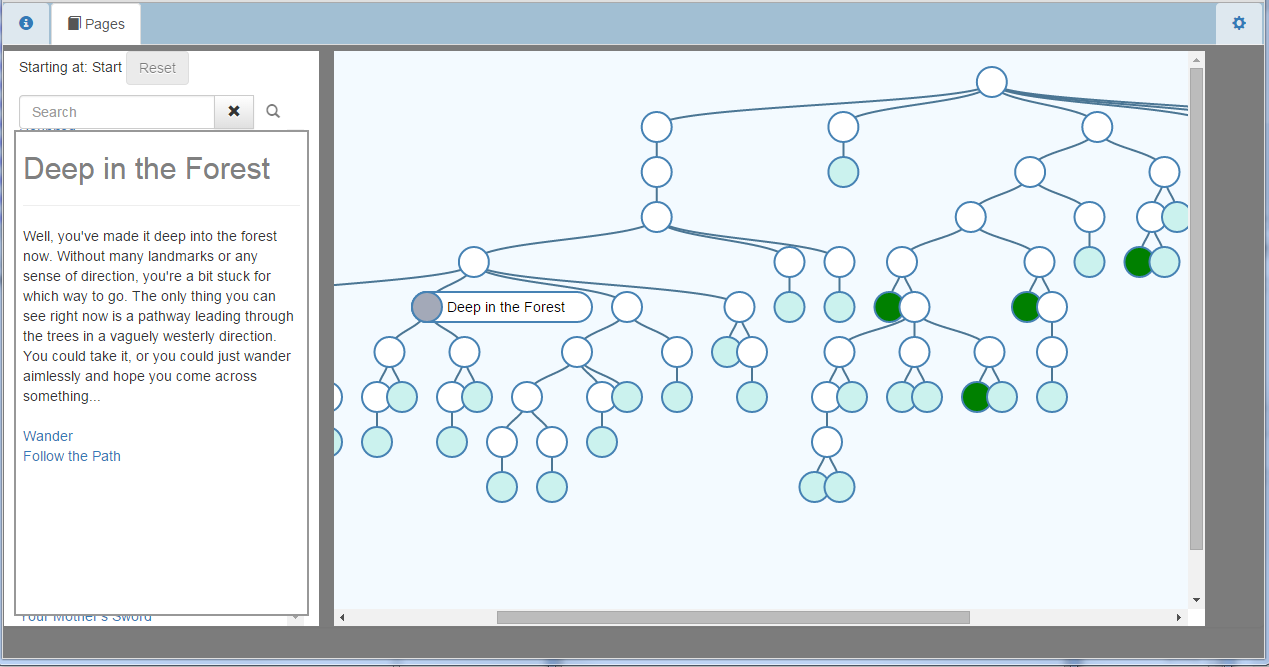Click a light blue leaf node at the bottom
Screen dimensions: 1269x667
(x=501, y=487)
